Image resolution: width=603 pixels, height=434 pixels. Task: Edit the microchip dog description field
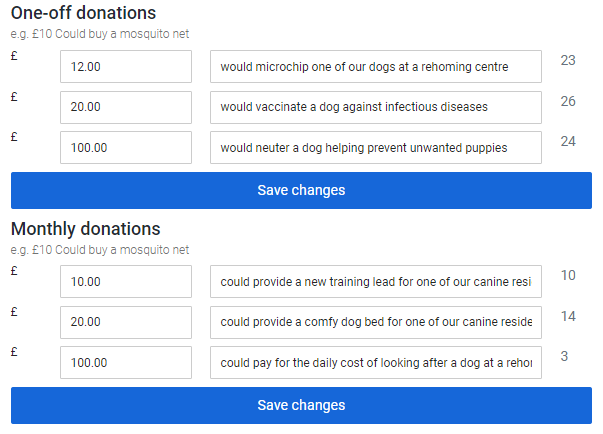click(375, 67)
